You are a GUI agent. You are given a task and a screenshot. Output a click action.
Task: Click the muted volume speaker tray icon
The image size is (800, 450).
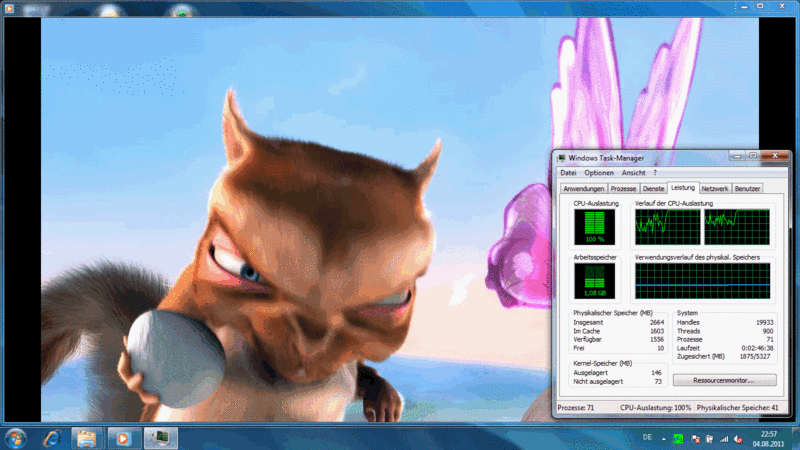(738, 439)
